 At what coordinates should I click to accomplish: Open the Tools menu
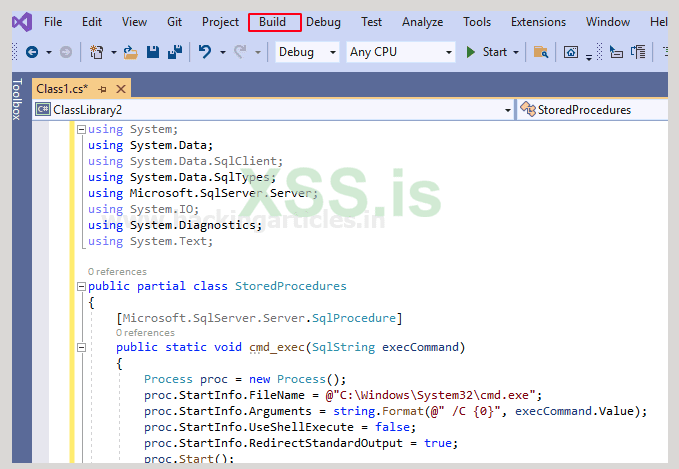coord(477,22)
